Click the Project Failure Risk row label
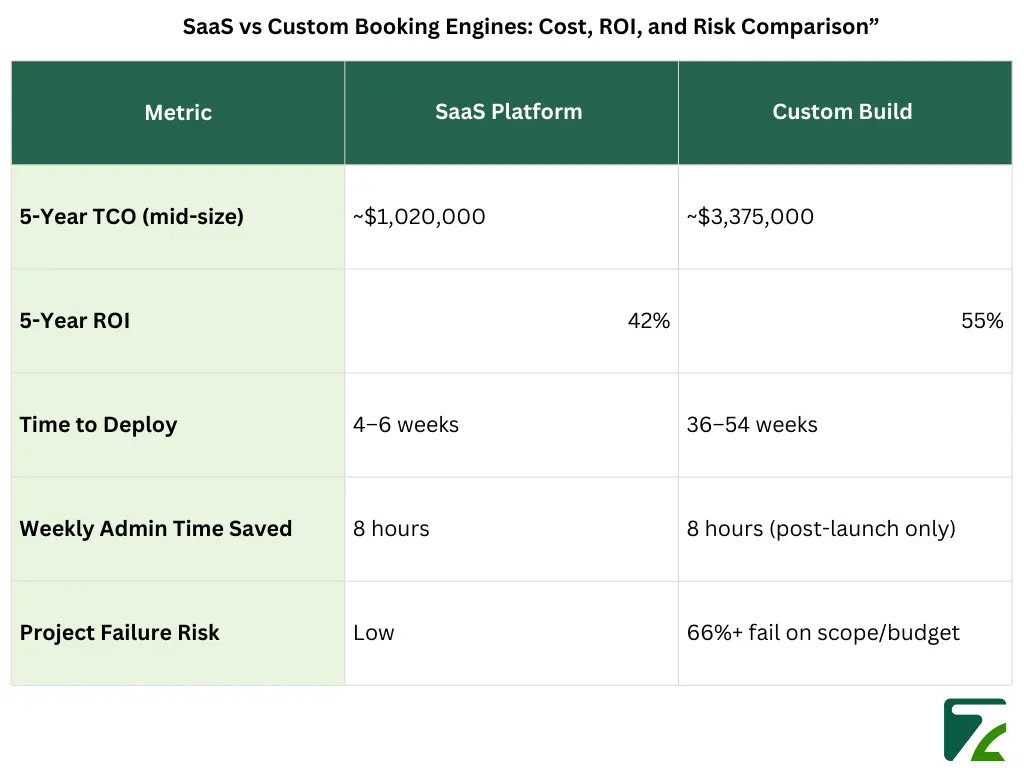The width and height of the screenshot is (1024, 768). 120,633
